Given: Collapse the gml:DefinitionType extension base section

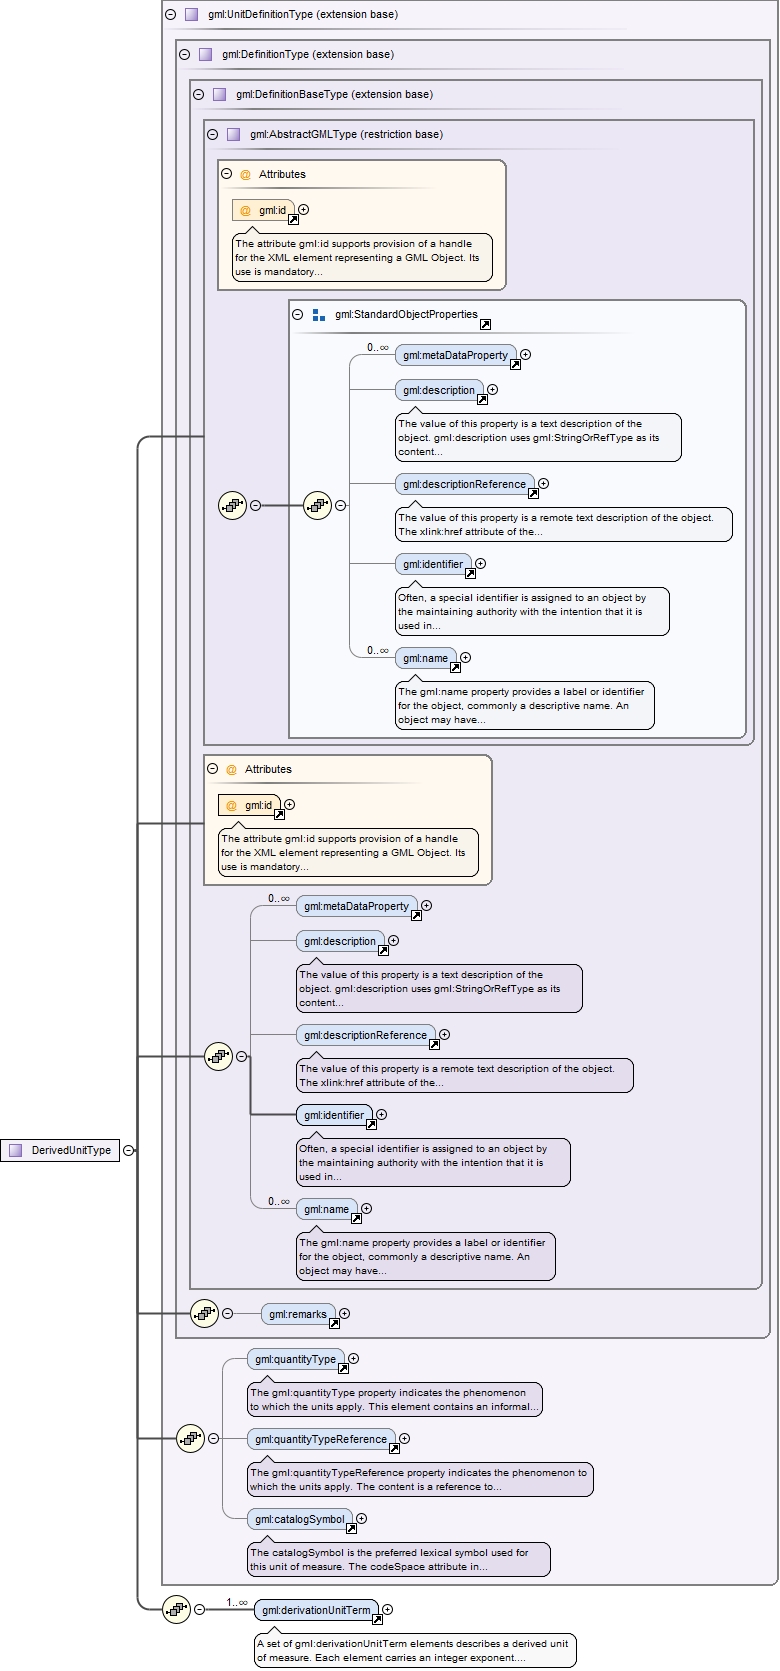Looking at the screenshot, I should click(184, 55).
